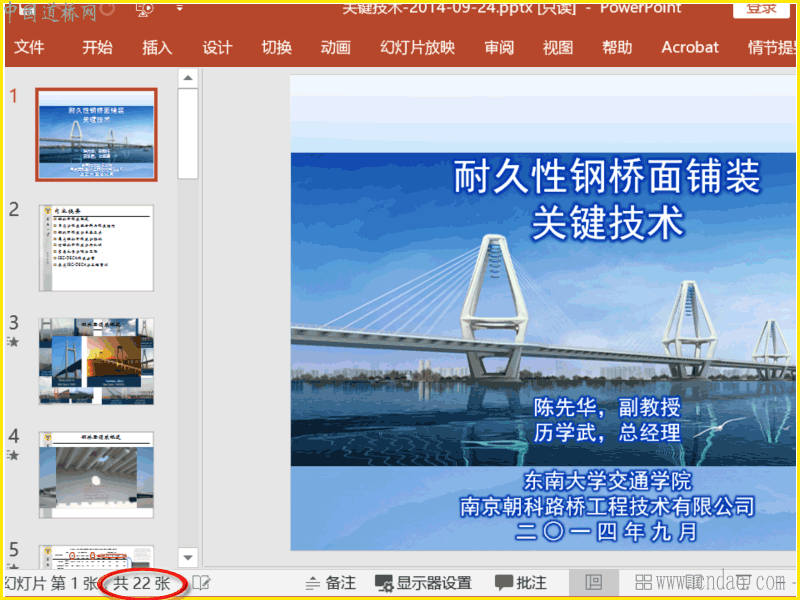Click the 关键技术 title line on the slide
This screenshot has height=600, width=800.
pyautogui.click(x=607, y=223)
